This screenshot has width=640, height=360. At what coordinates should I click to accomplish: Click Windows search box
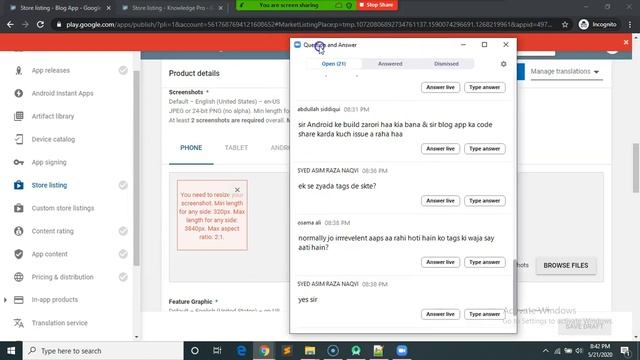pos(103,351)
